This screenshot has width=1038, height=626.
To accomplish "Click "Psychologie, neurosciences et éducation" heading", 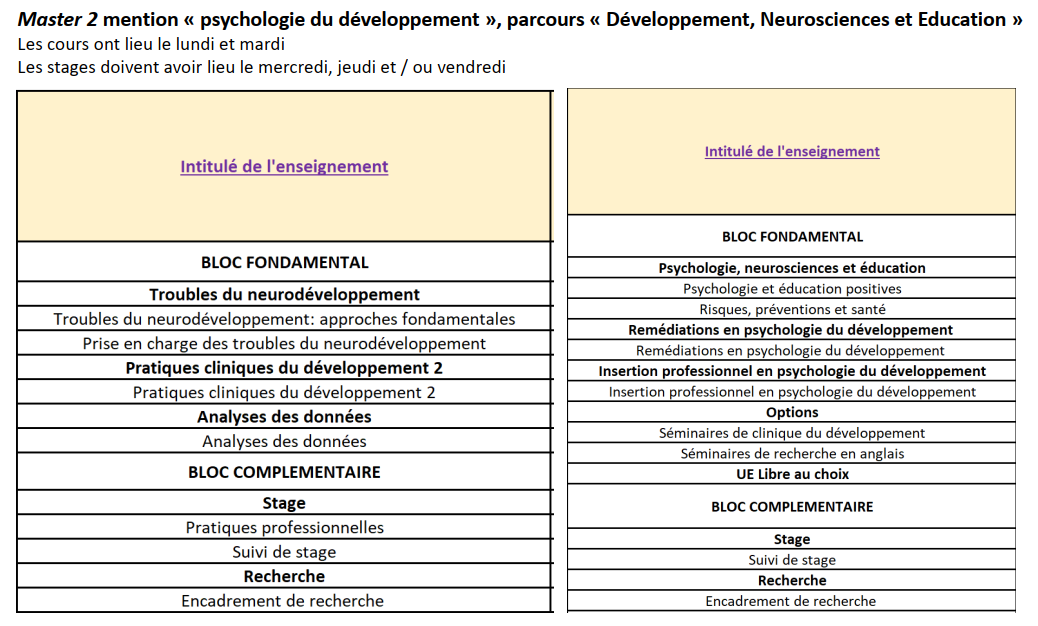I will [x=791, y=268].
